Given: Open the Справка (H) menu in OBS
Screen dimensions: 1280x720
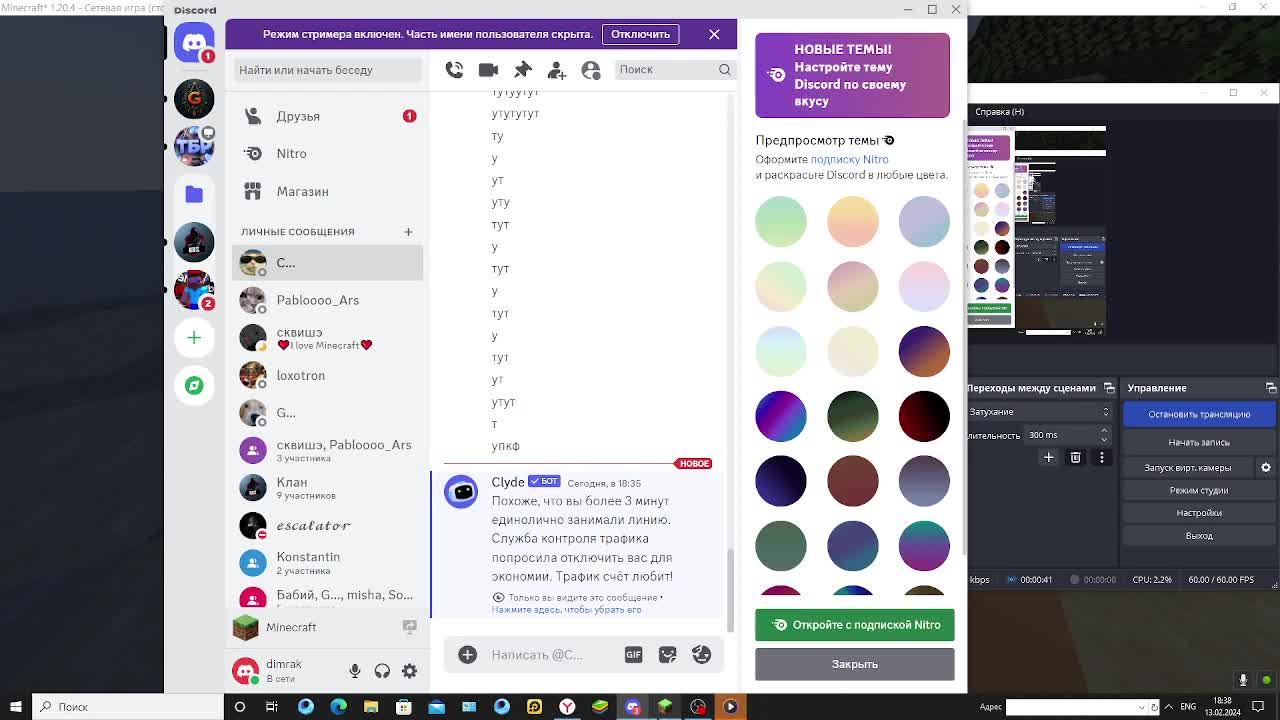Looking at the screenshot, I should pyautogui.click(x=1000, y=112).
